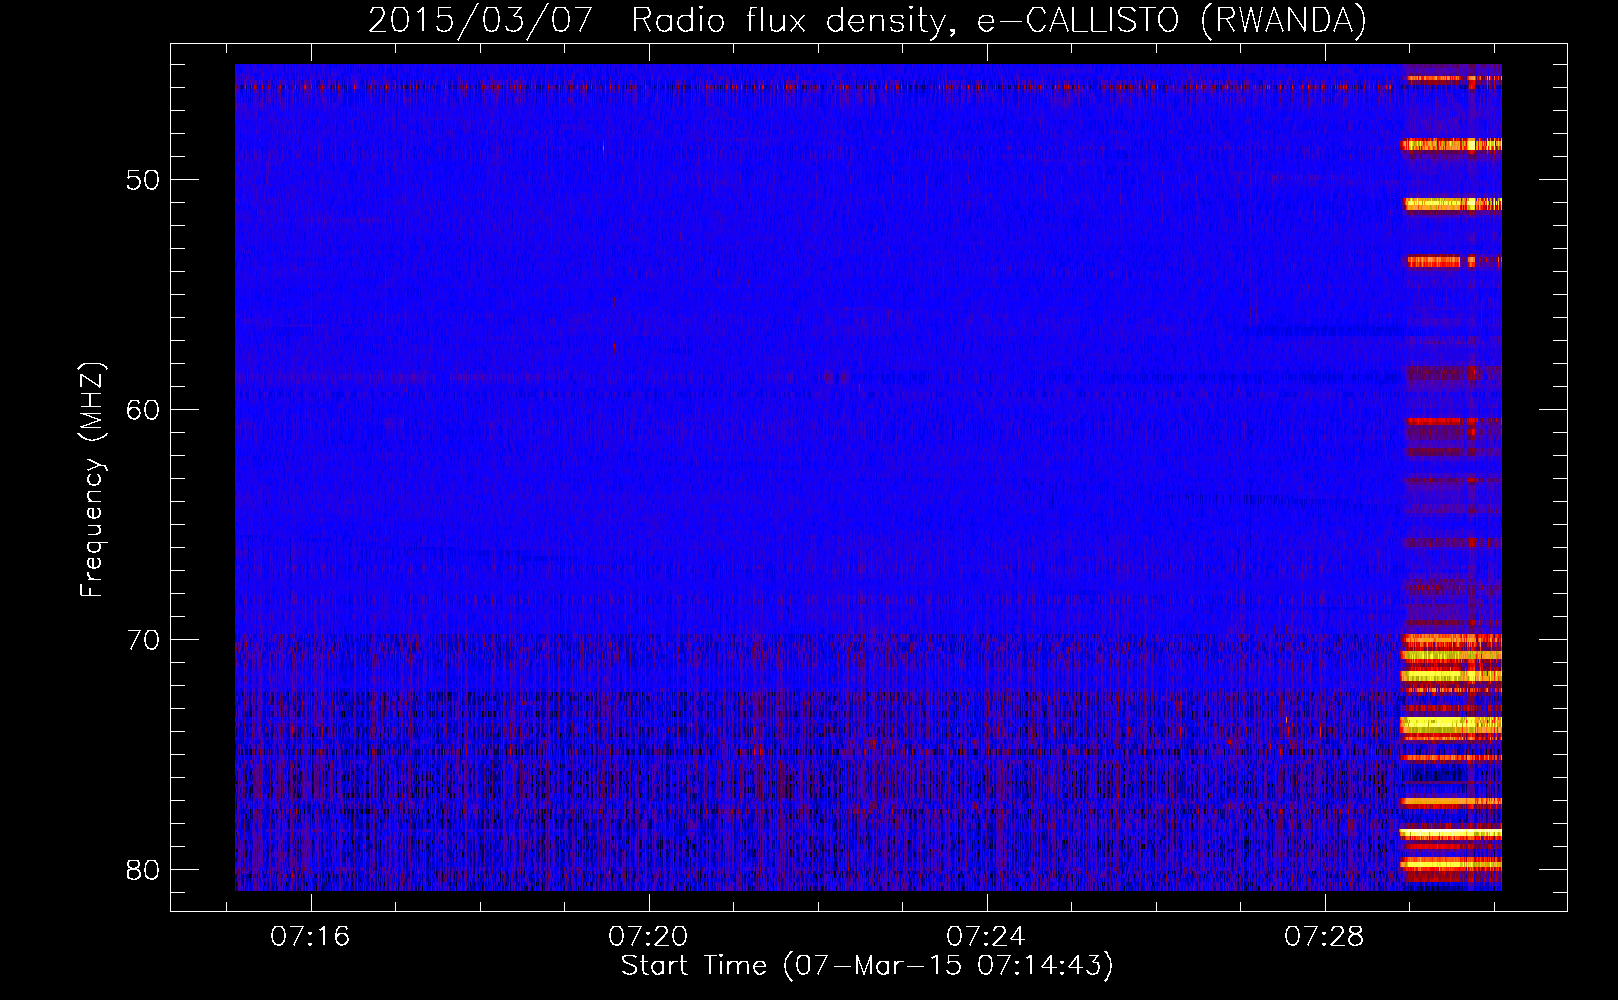
Task: Click the 50 frequency tick label
Action: (x=143, y=180)
